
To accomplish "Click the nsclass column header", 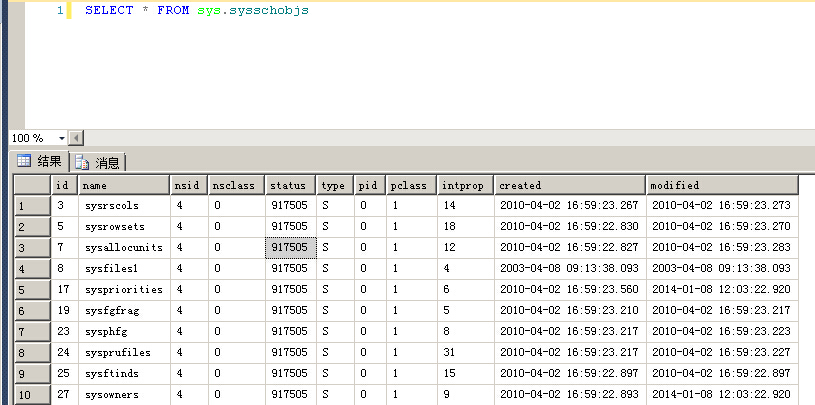I will point(236,185).
